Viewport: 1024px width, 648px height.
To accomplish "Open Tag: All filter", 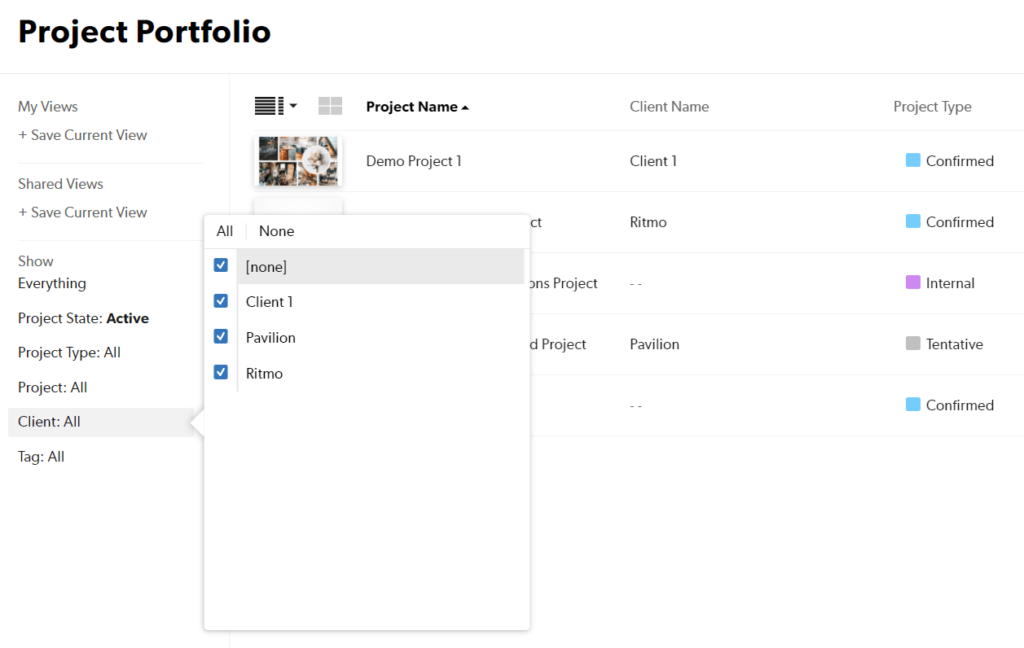I will coord(41,457).
